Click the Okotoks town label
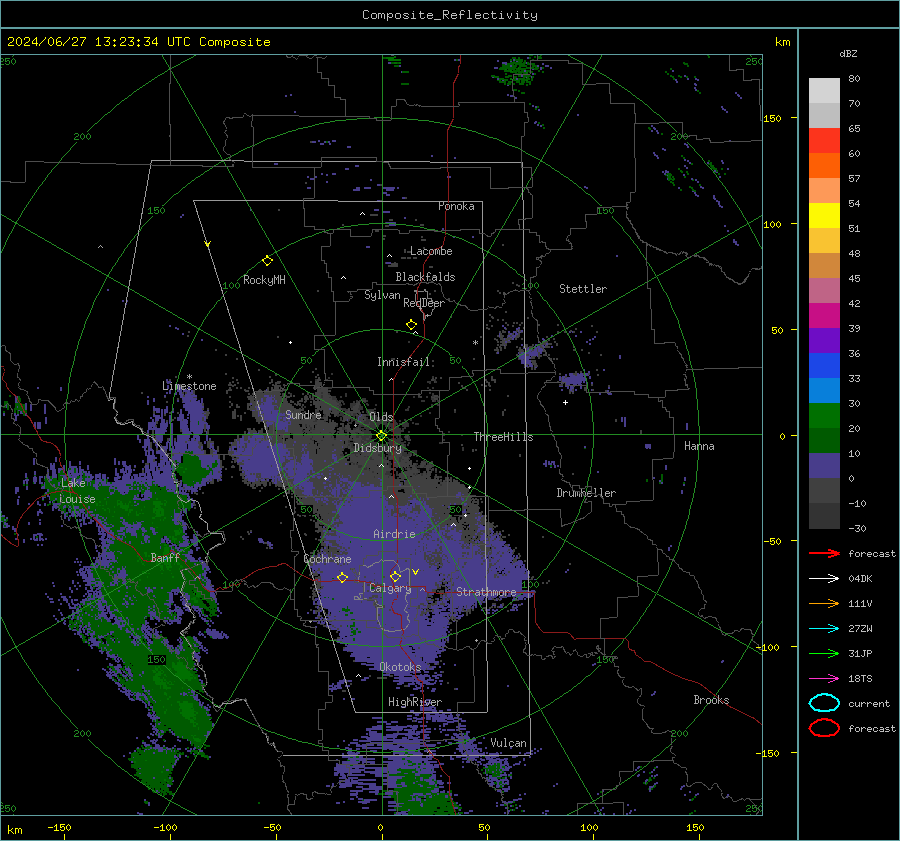 tap(401, 667)
